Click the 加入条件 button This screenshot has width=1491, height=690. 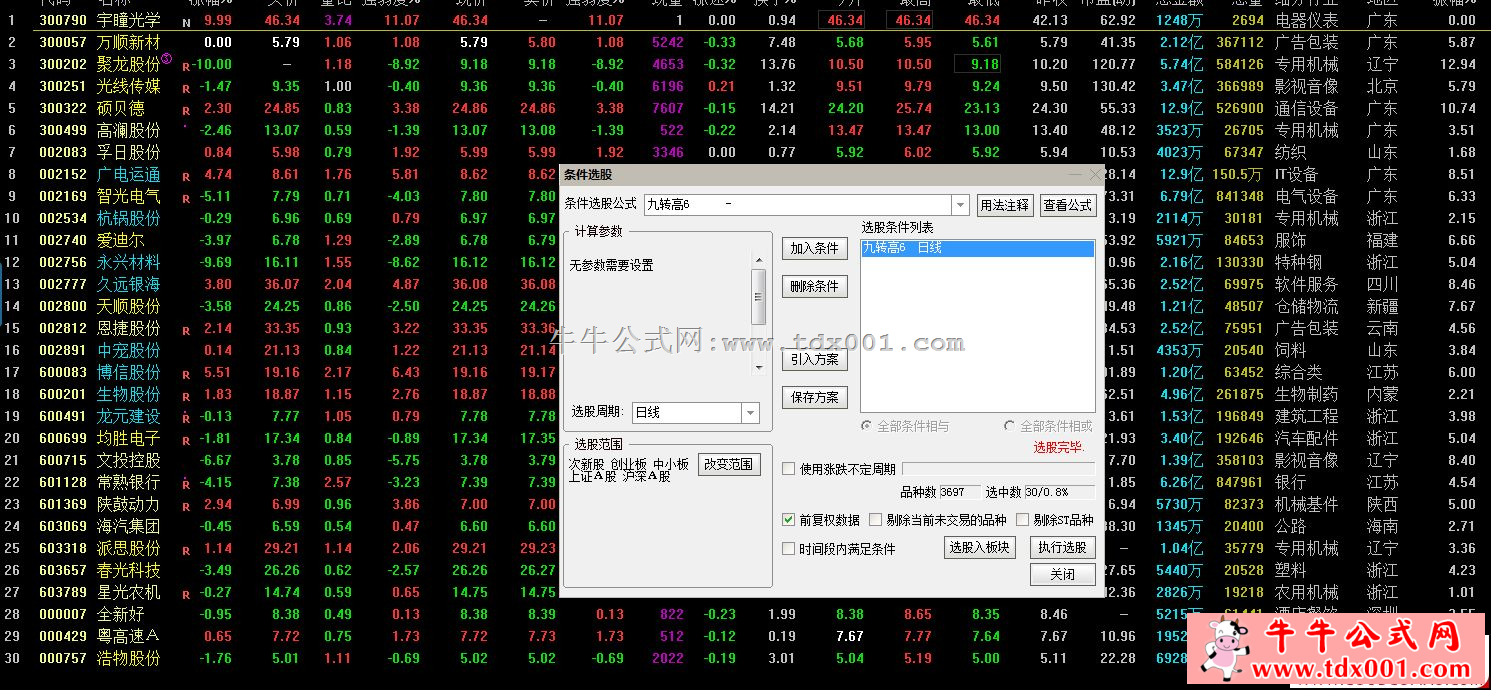coord(814,248)
